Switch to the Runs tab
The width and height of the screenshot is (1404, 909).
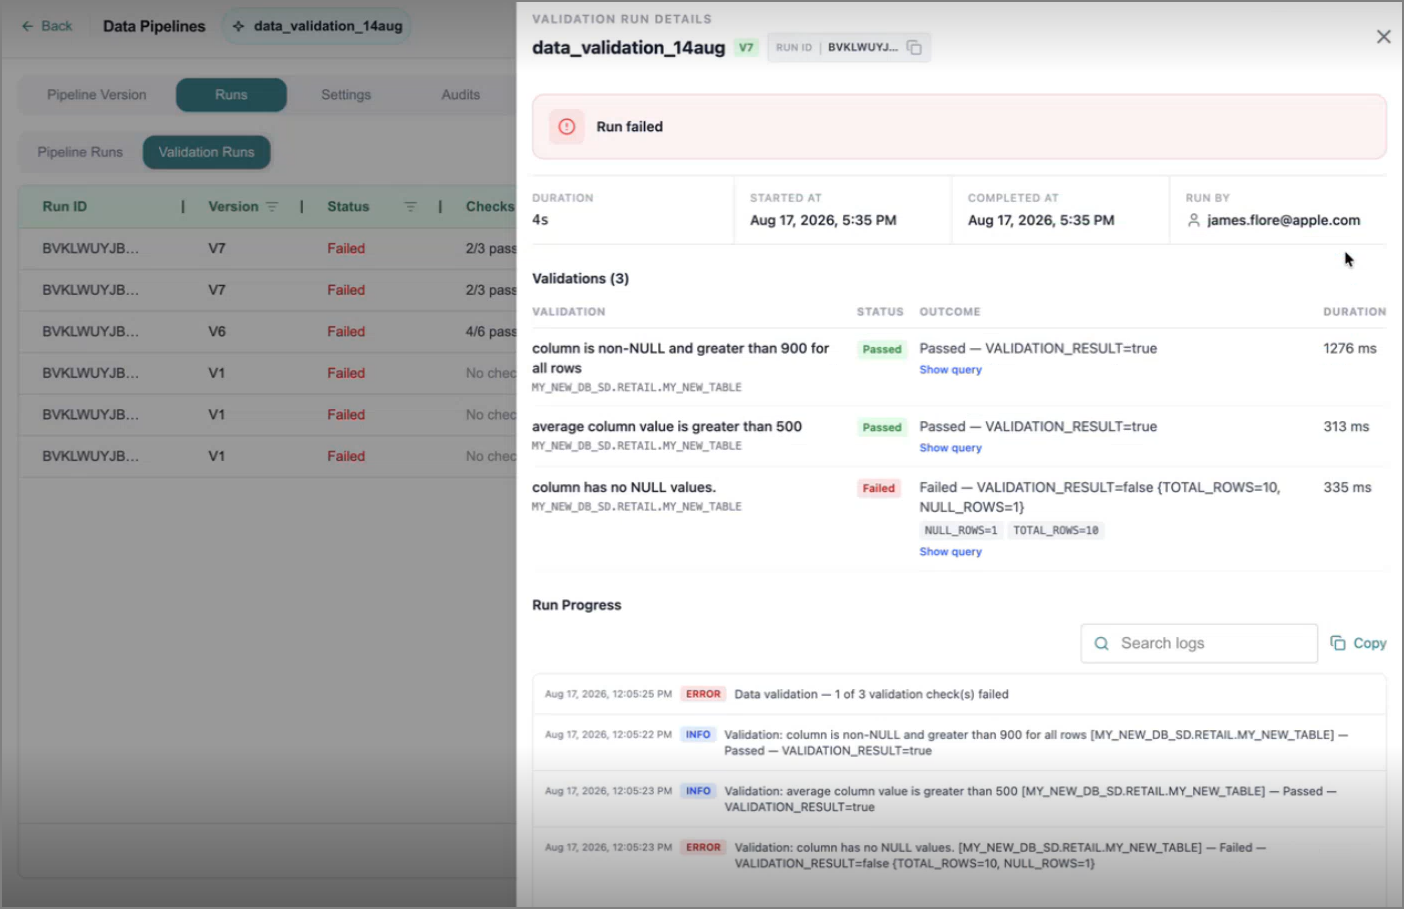[231, 95]
